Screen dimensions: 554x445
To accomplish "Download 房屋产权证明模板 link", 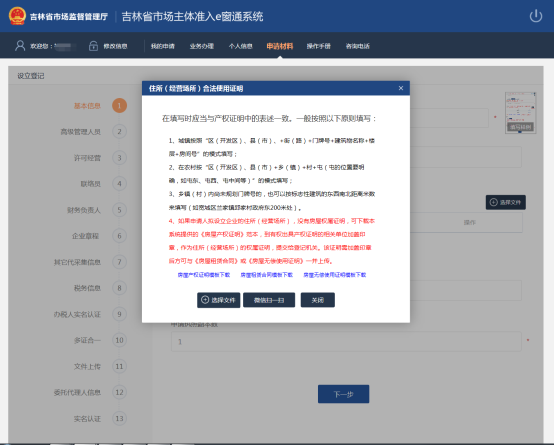I will (x=204, y=275).
